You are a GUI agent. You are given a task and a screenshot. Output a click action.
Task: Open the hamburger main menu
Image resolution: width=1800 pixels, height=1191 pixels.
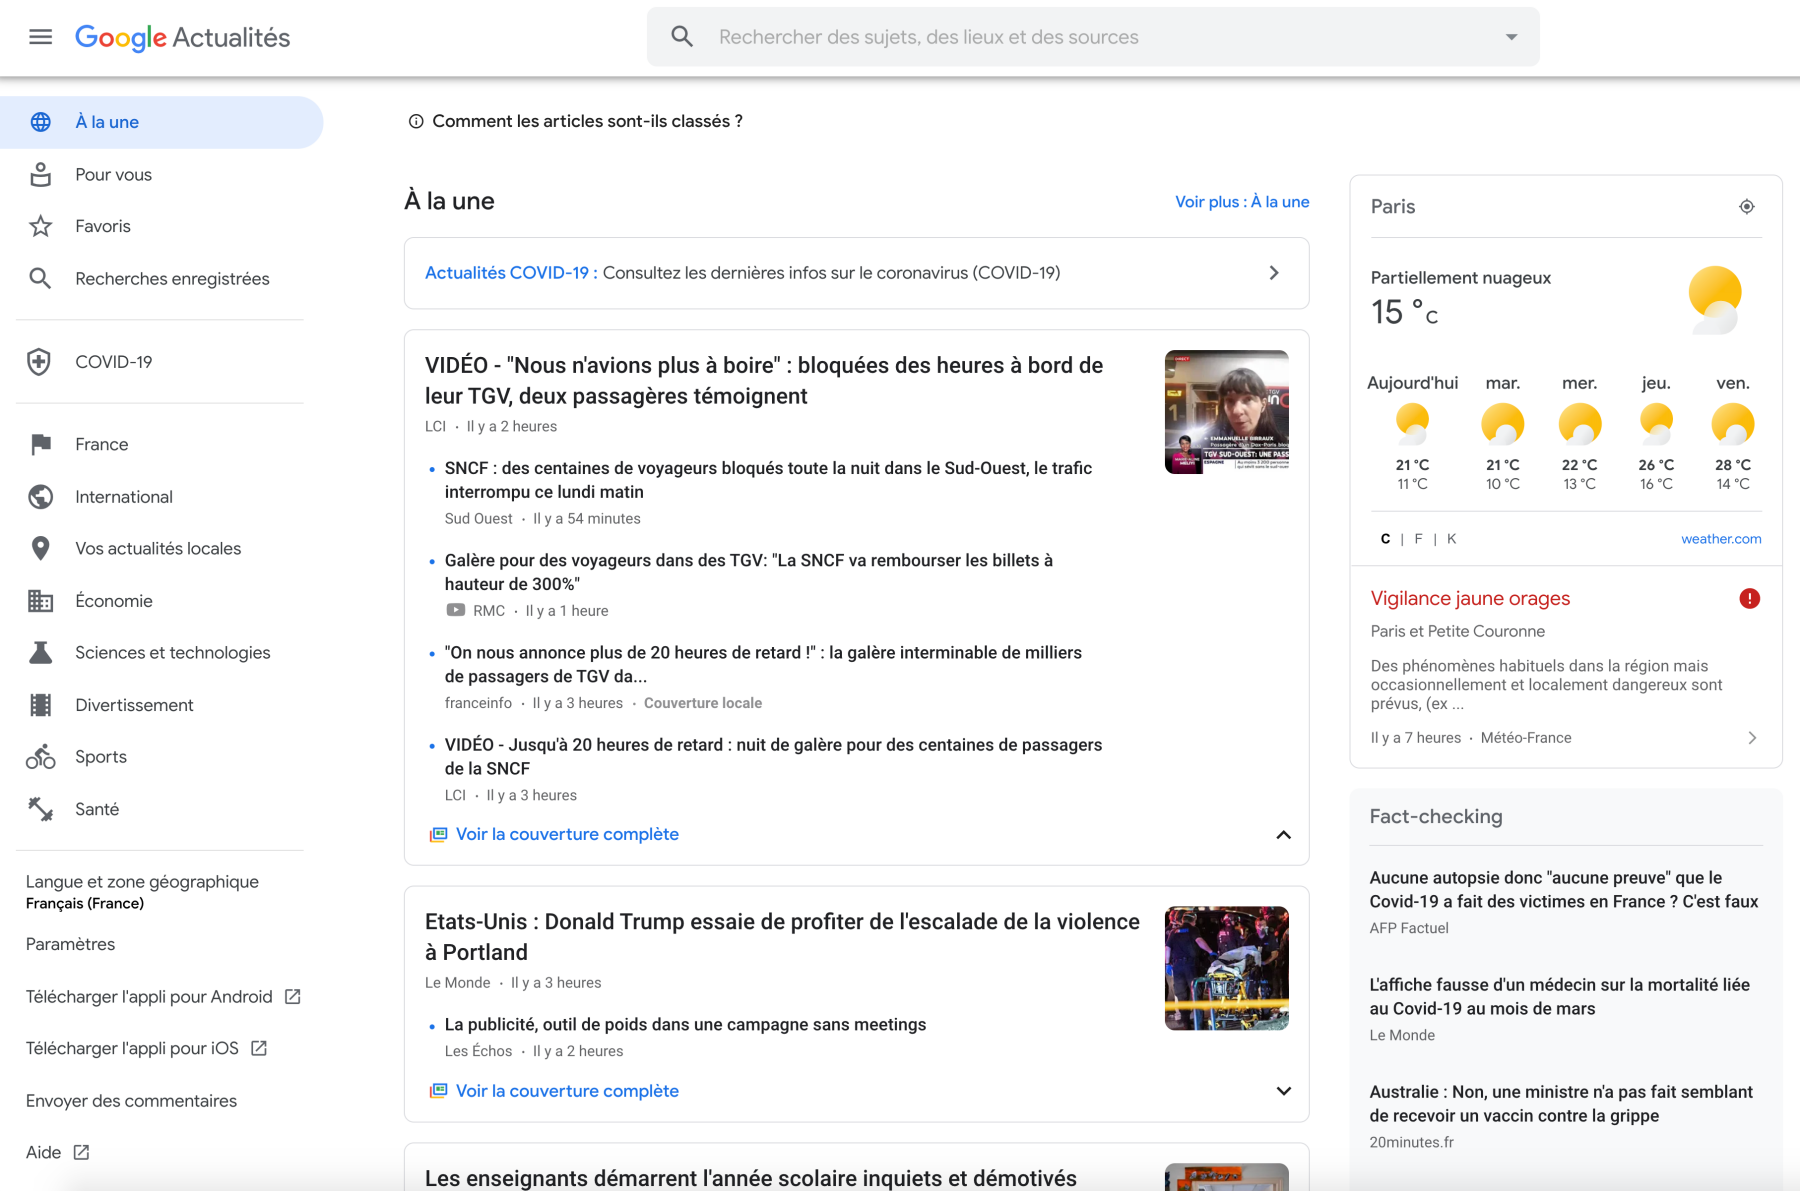[40, 37]
